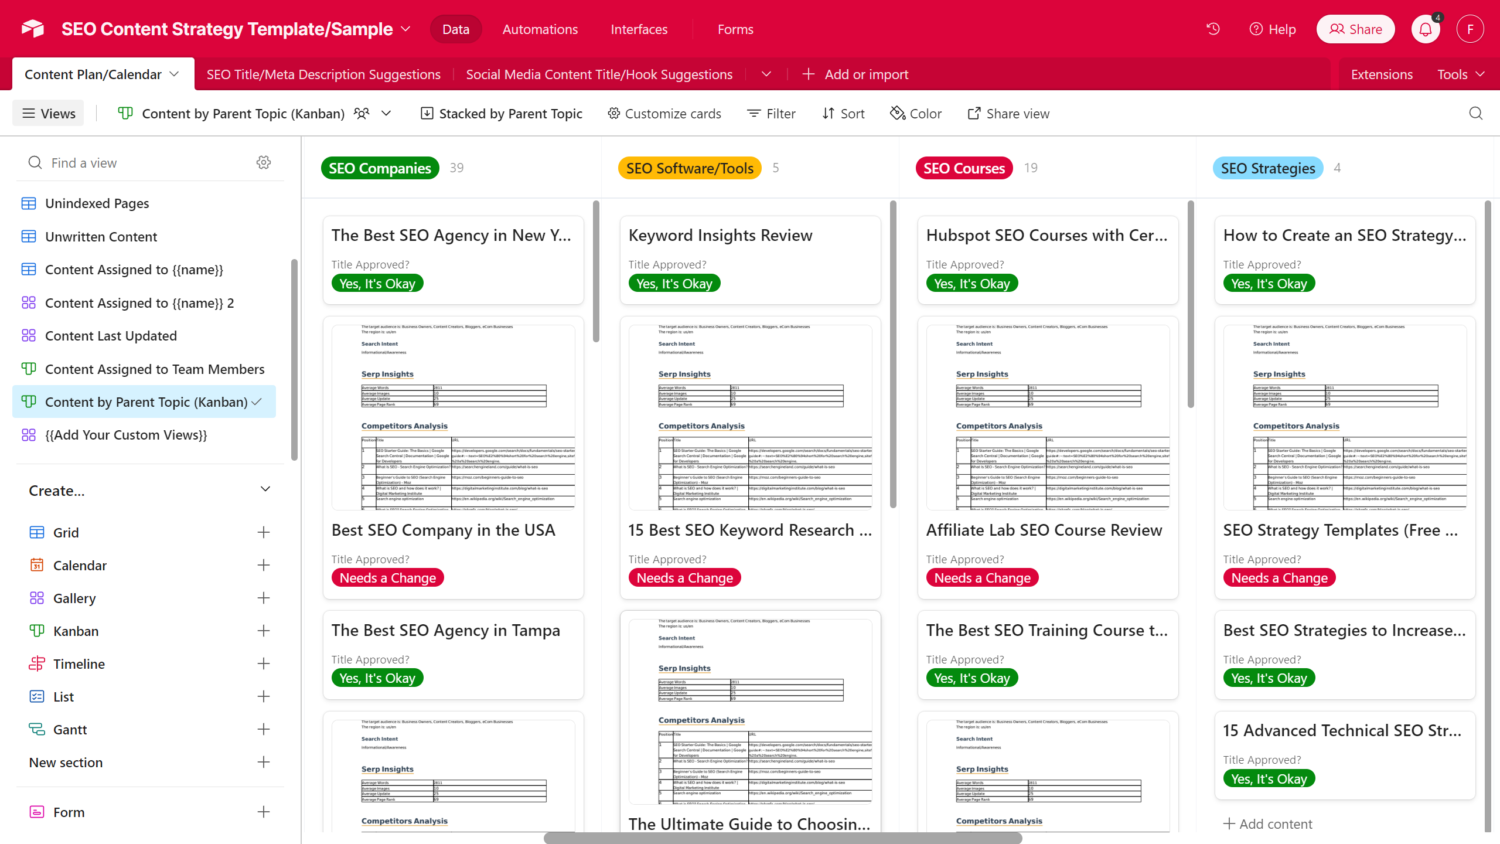1500x844 pixels.
Task: Add a new Timeline view
Action: click(264, 664)
